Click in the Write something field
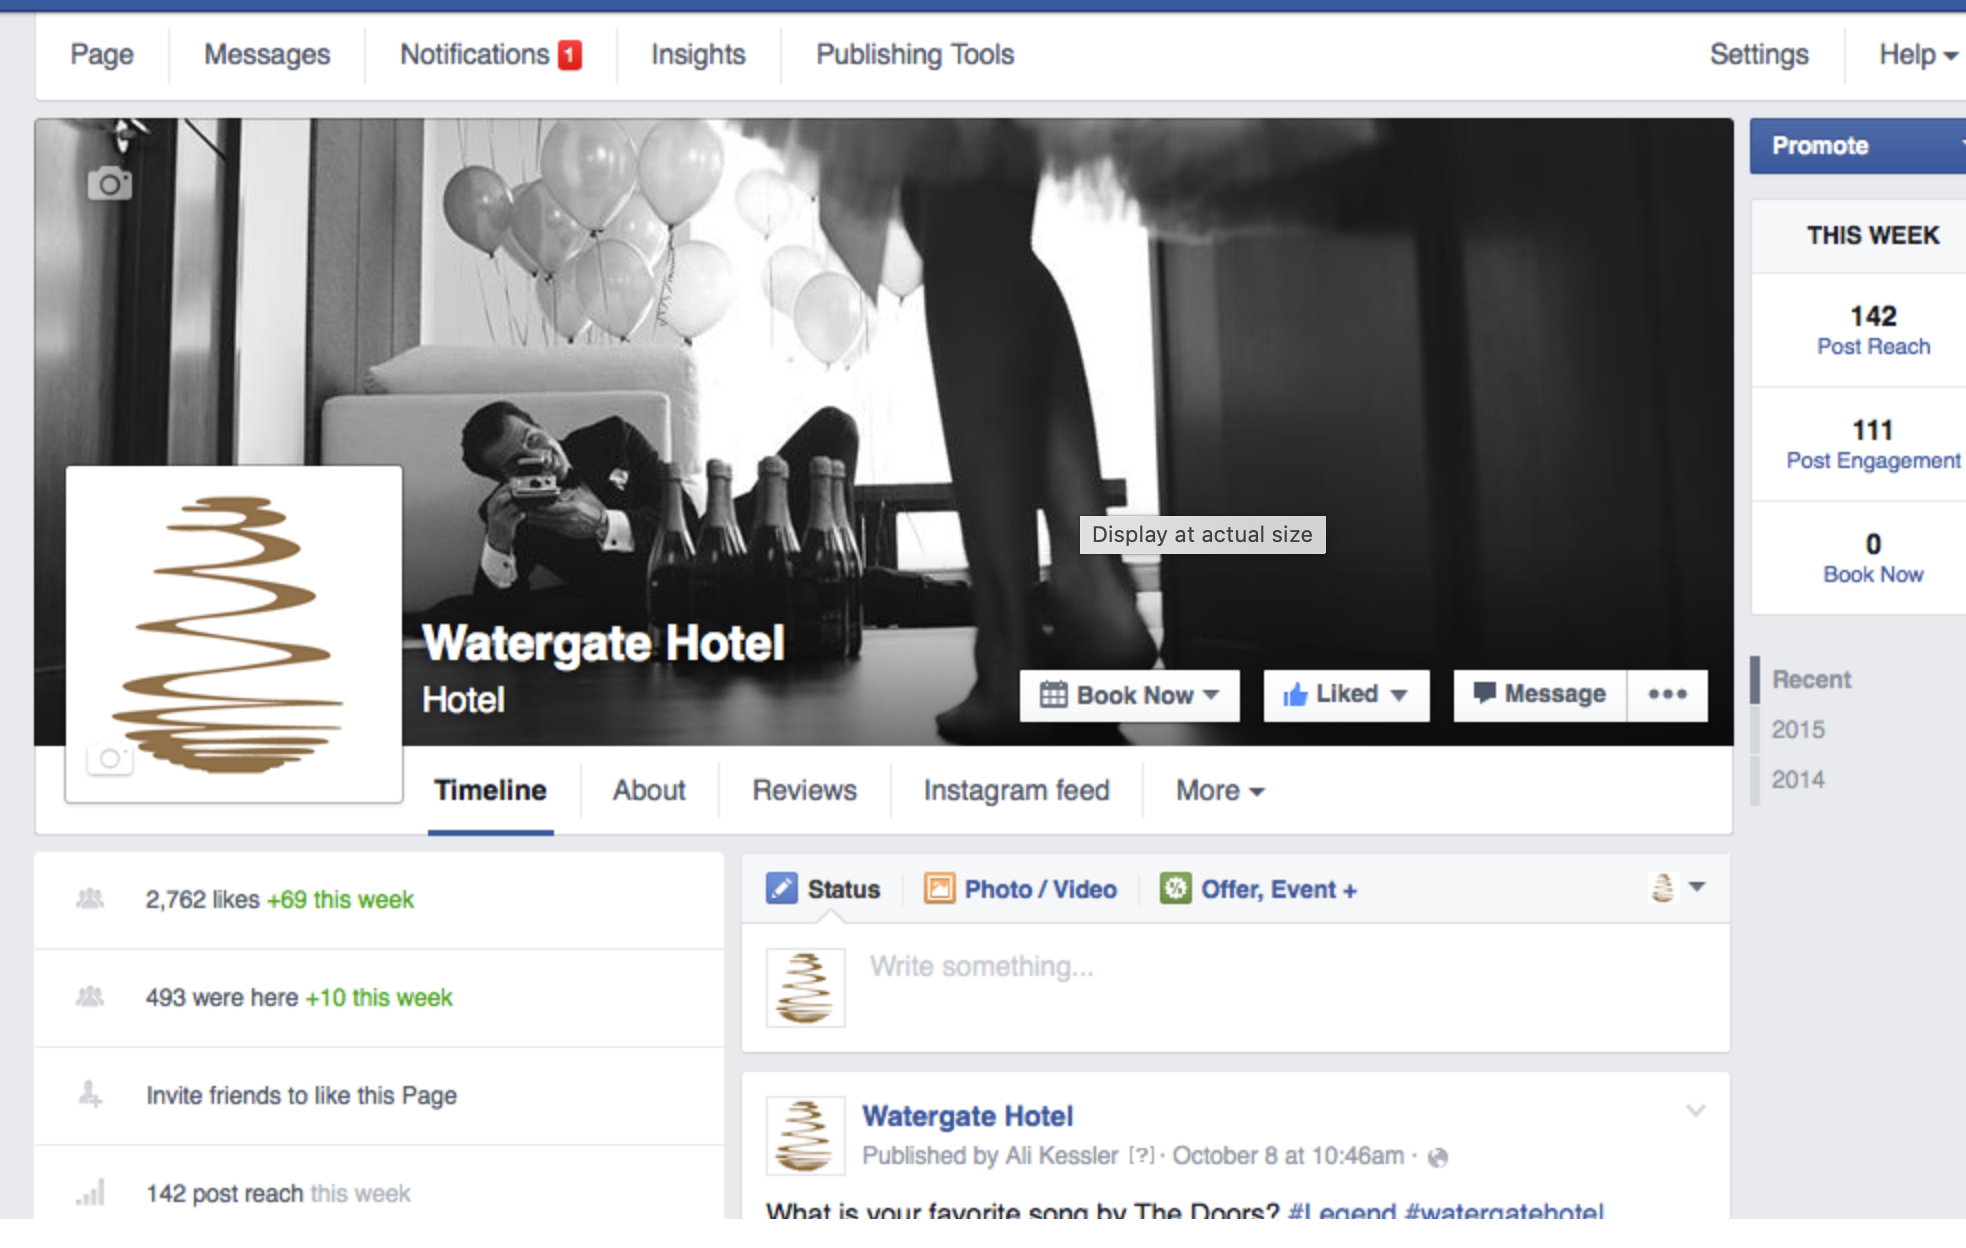Viewport: 1966px width, 1248px height. [x=1236, y=986]
